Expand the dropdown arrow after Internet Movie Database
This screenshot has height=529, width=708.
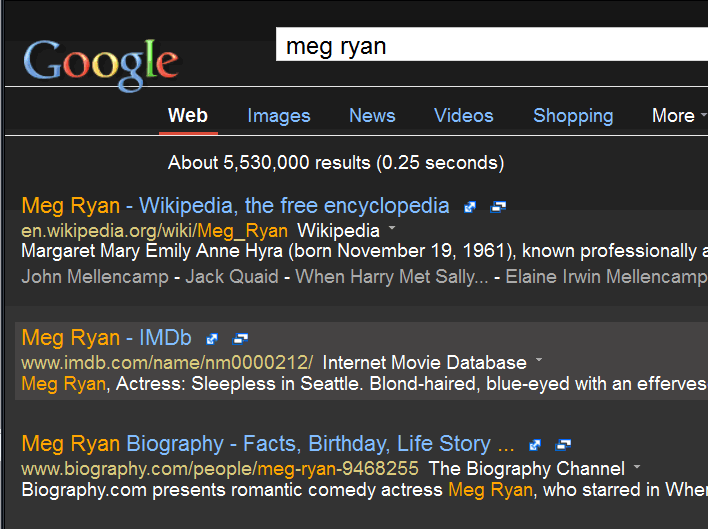click(539, 360)
